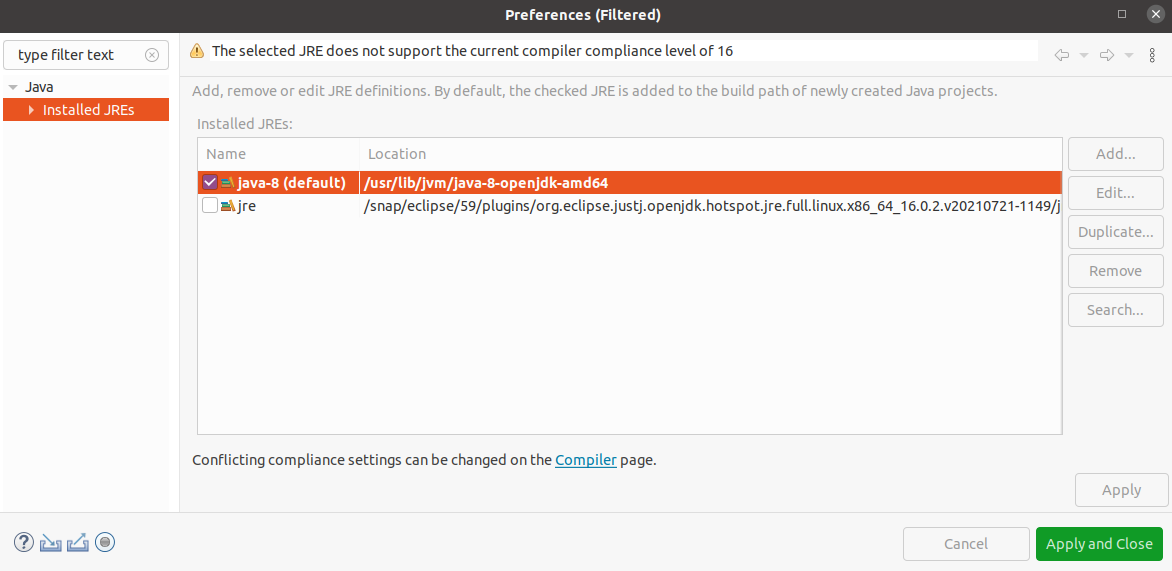The height and width of the screenshot is (571, 1172).
Task: Clear the filter text with the X icon
Action: [x=152, y=55]
